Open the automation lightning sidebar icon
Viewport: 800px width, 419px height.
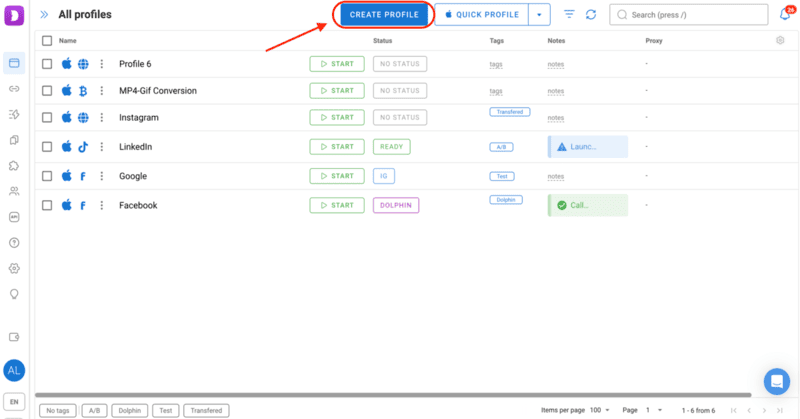coord(14,114)
